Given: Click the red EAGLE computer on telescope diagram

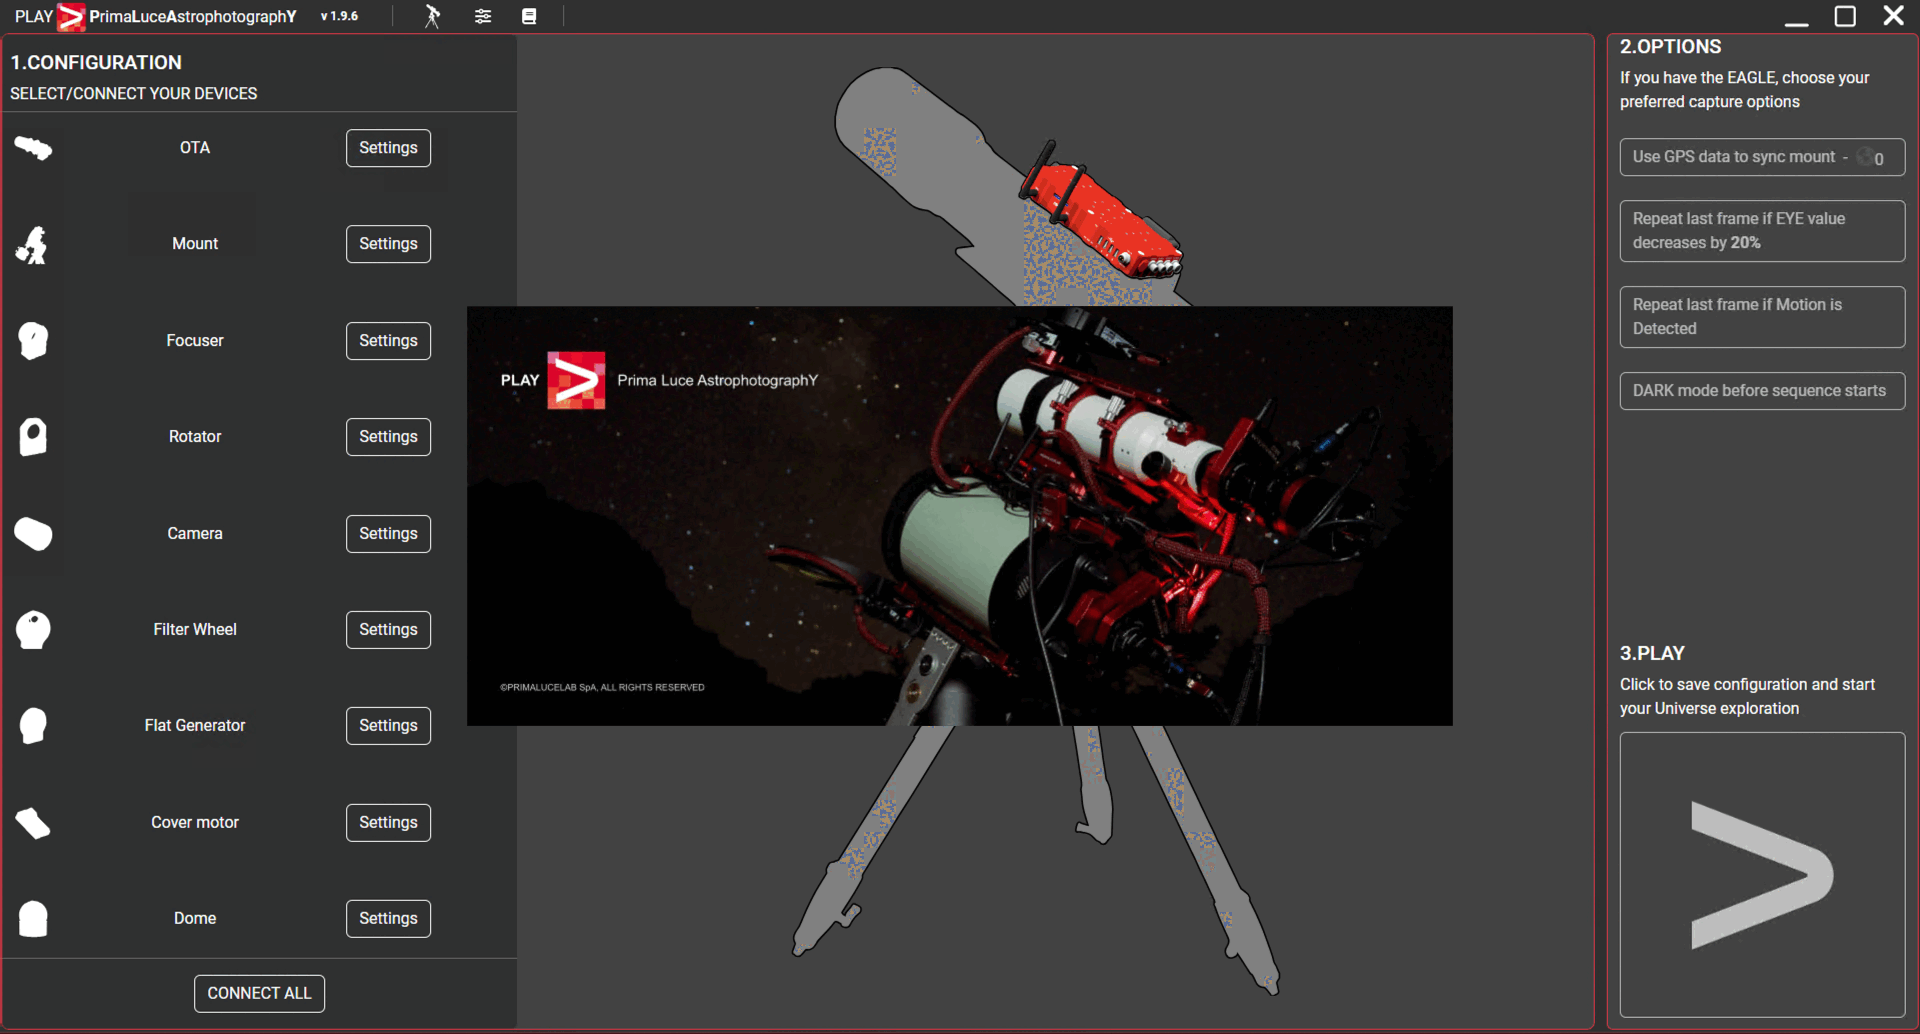Looking at the screenshot, I should coord(1100,212).
